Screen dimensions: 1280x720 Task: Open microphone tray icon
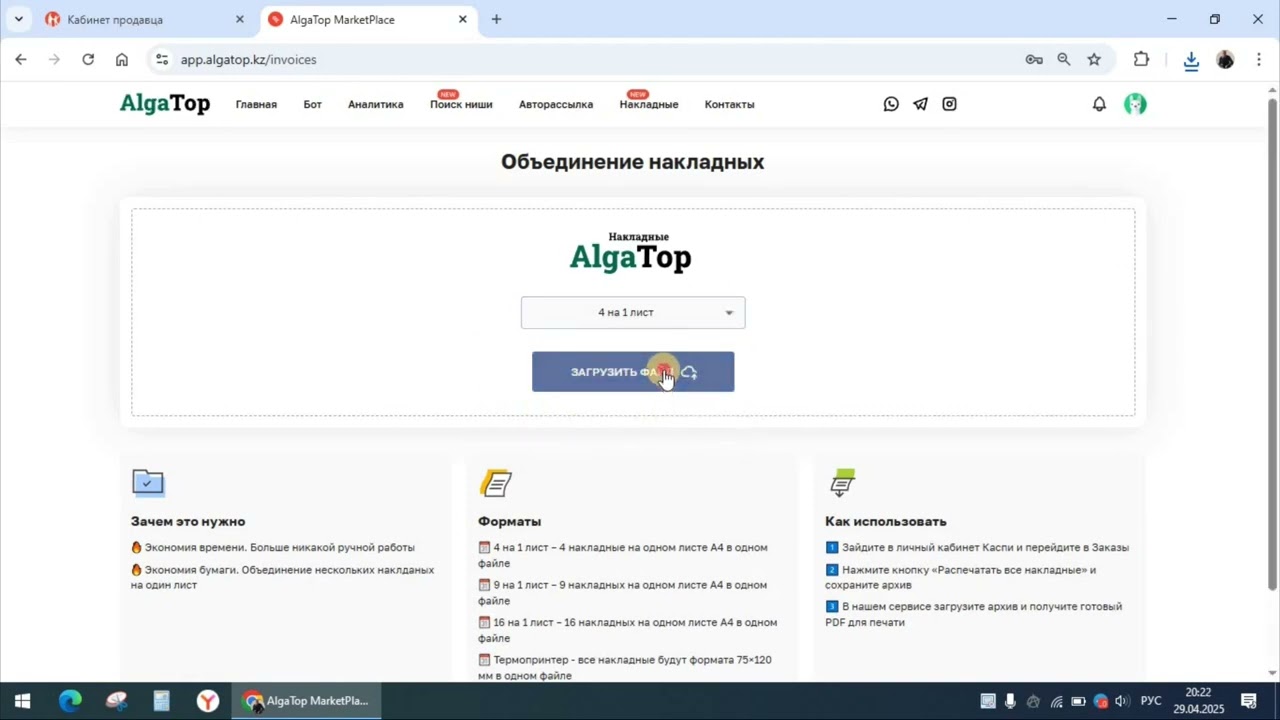tap(1010, 701)
